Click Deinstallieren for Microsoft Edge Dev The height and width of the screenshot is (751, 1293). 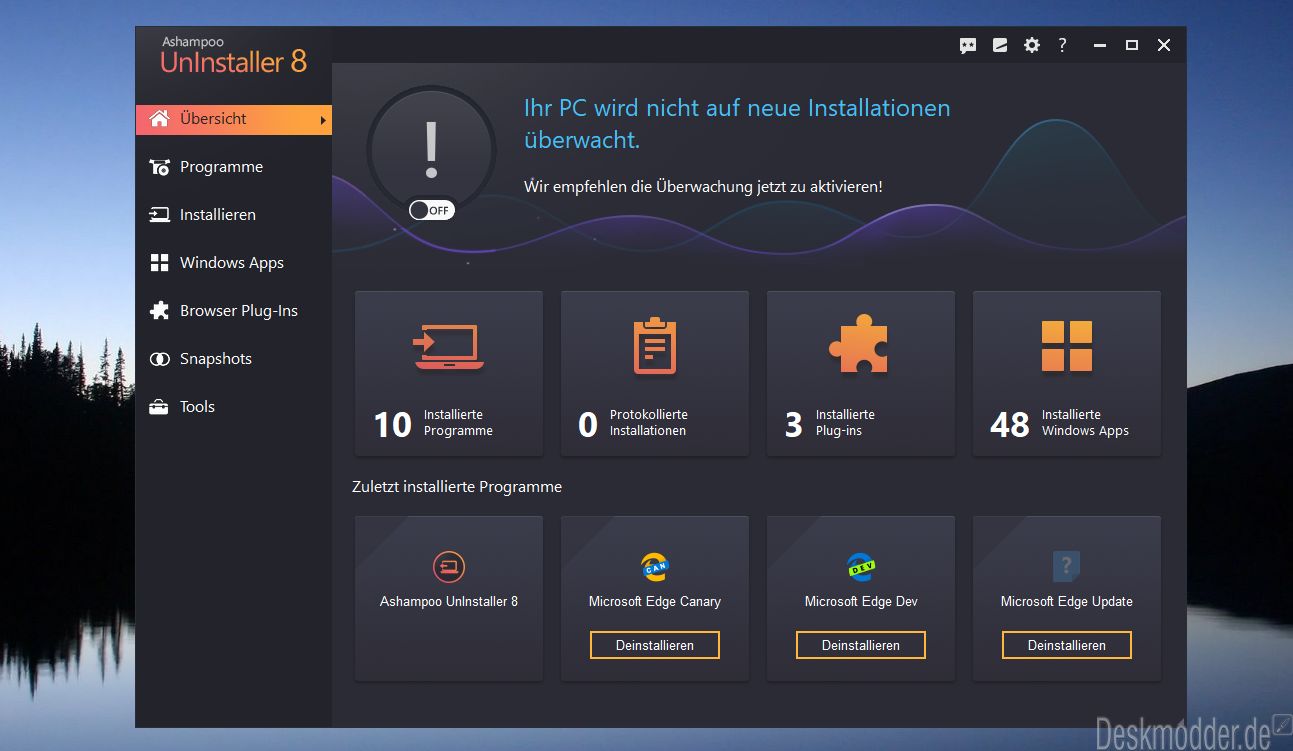[861, 645]
